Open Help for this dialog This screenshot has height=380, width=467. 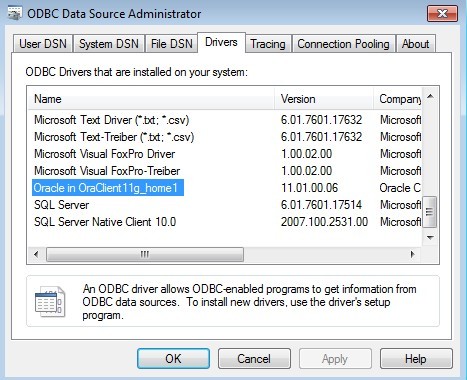416,359
